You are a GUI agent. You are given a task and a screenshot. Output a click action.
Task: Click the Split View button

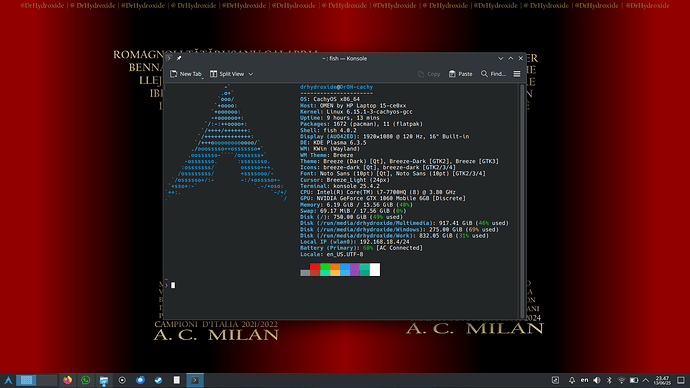pos(227,74)
